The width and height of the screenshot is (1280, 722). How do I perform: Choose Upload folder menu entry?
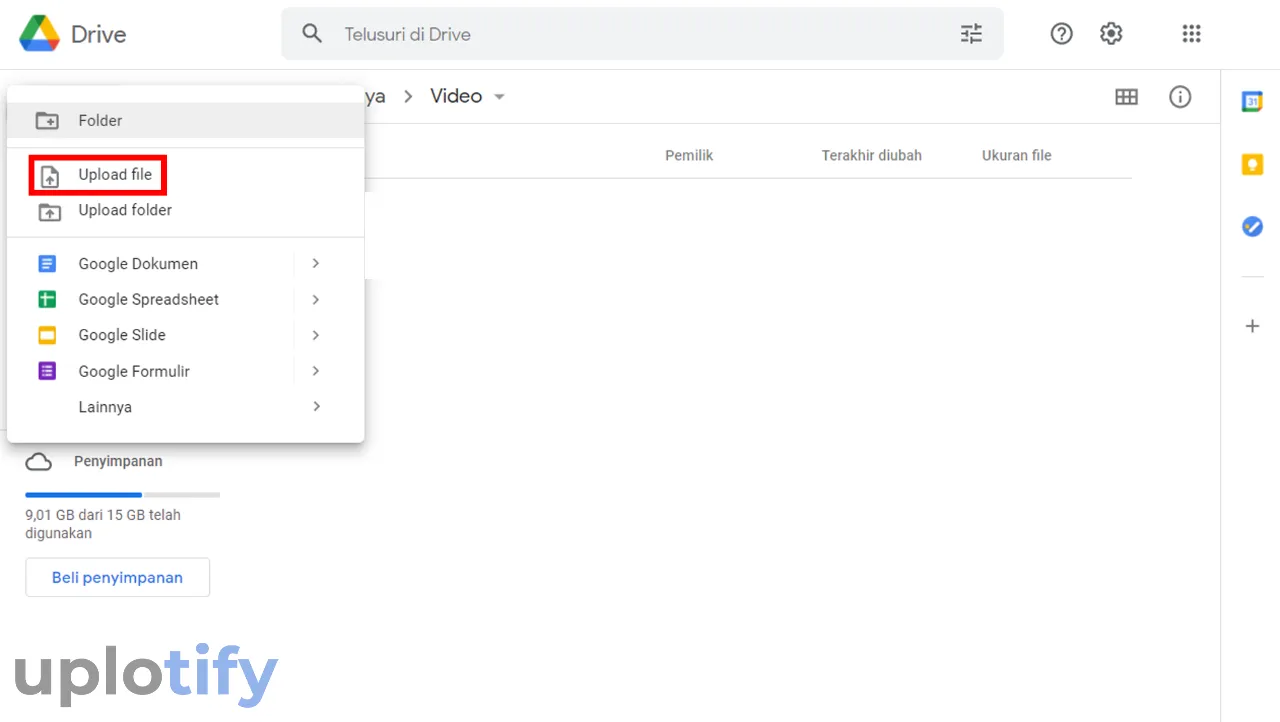(x=186, y=211)
